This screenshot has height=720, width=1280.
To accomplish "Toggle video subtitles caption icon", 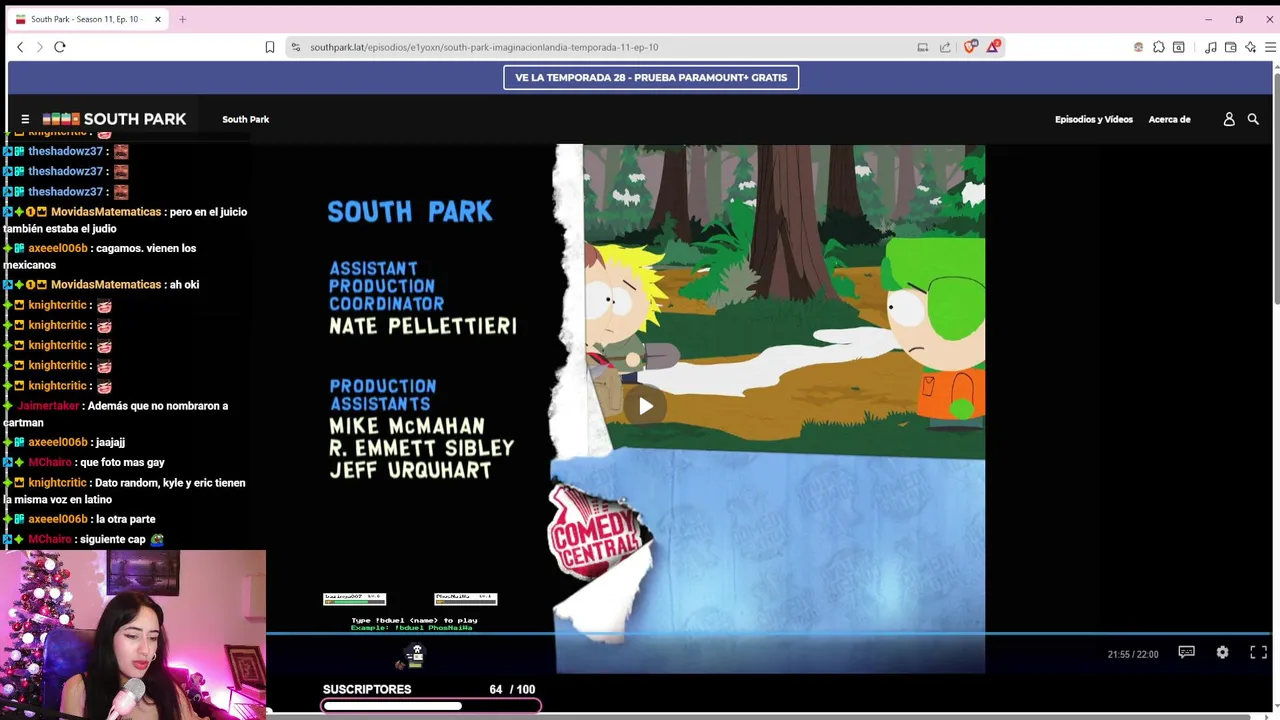I will (x=1186, y=652).
